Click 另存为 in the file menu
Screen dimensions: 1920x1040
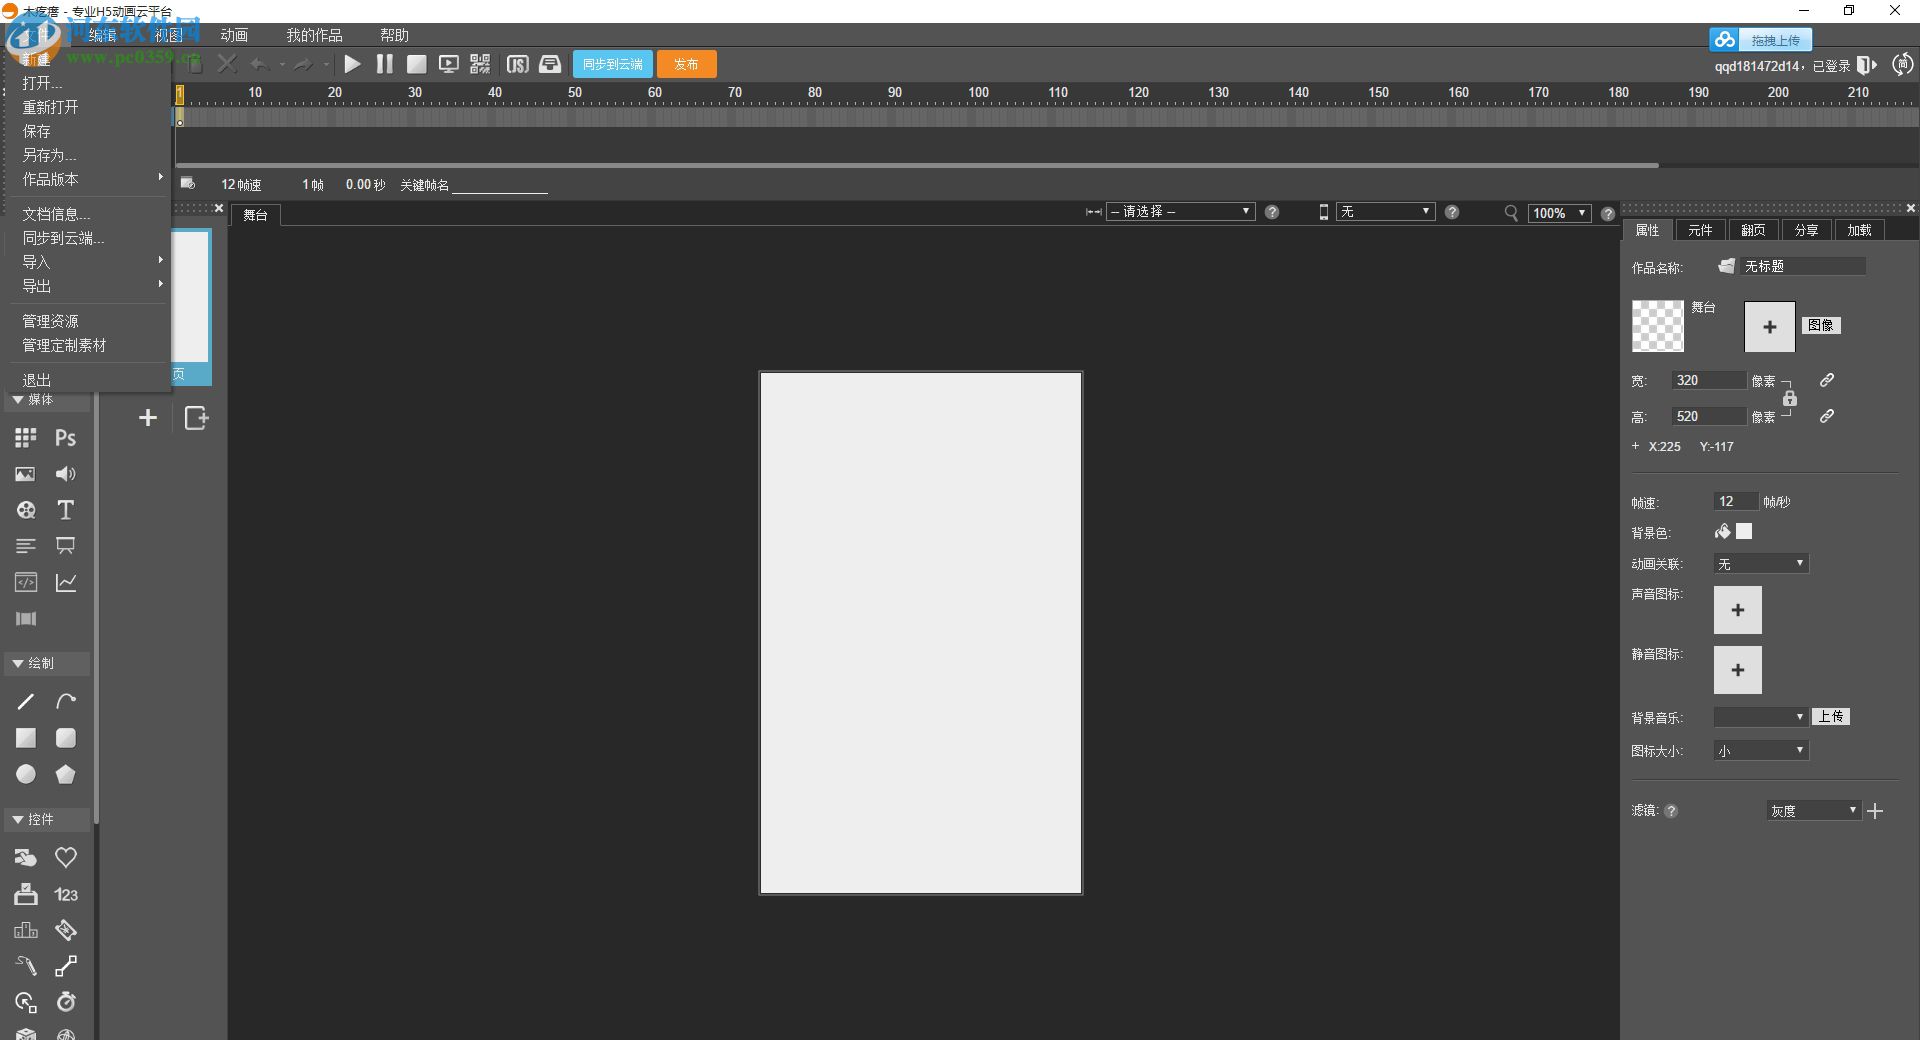click(49, 155)
